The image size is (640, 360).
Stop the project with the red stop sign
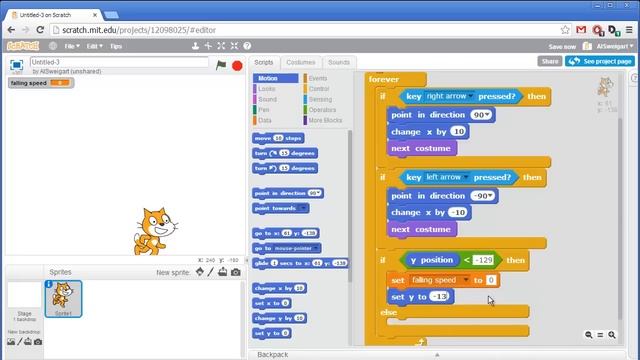pyautogui.click(x=237, y=66)
